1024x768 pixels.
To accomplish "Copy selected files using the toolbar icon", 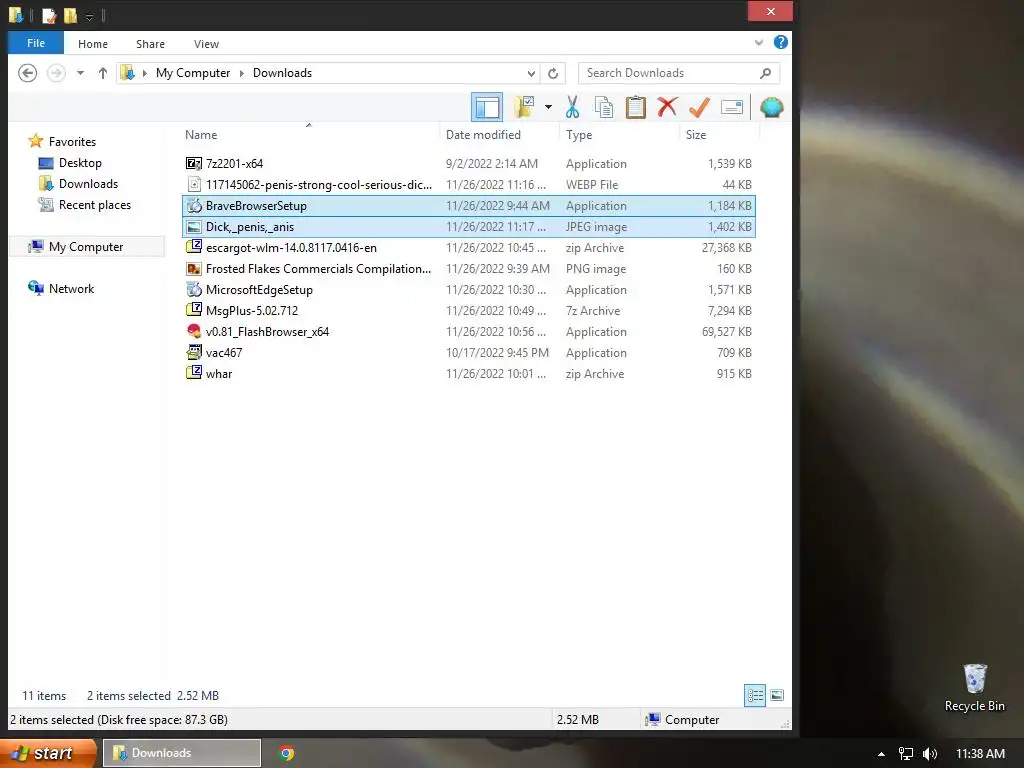I will tap(603, 107).
